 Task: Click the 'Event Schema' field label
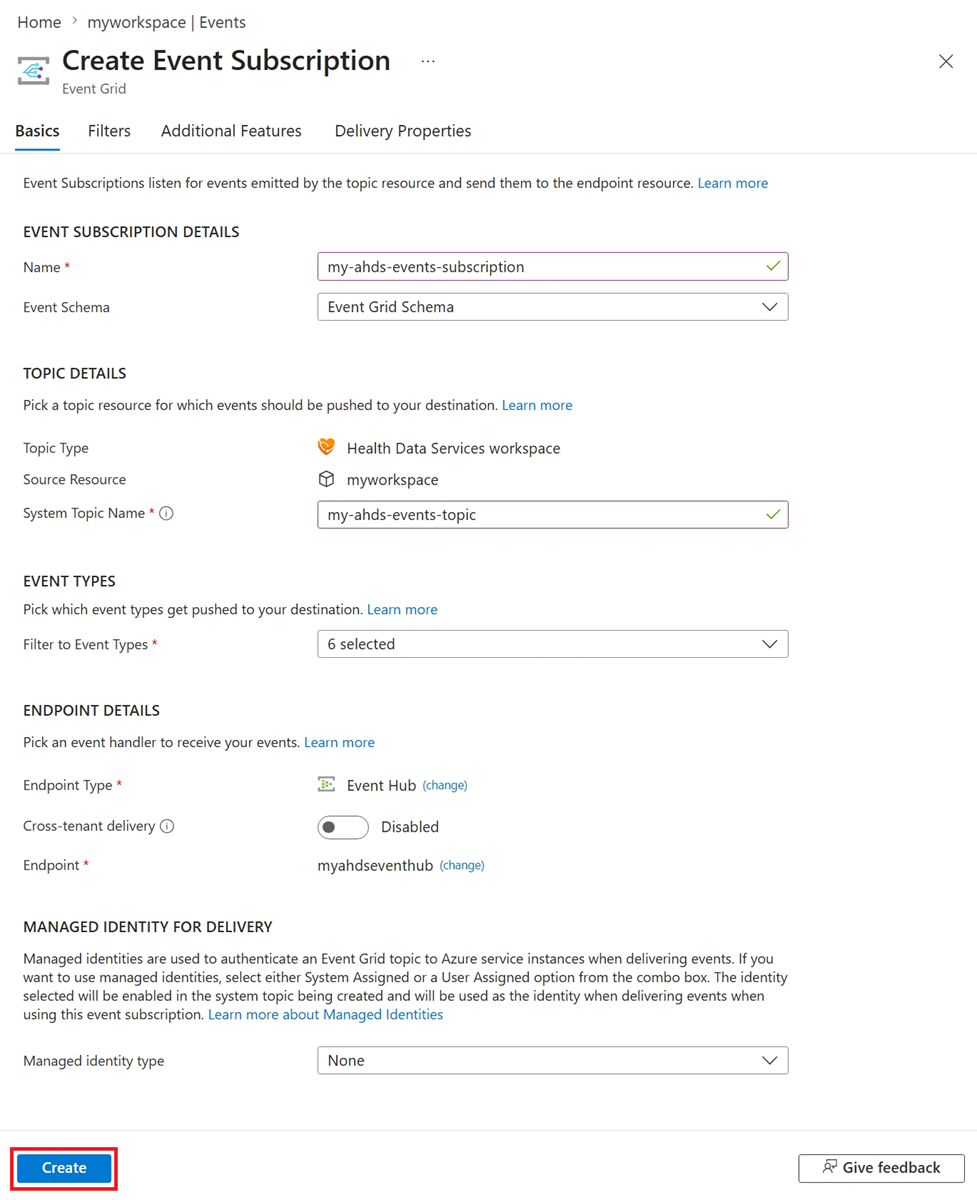point(66,308)
